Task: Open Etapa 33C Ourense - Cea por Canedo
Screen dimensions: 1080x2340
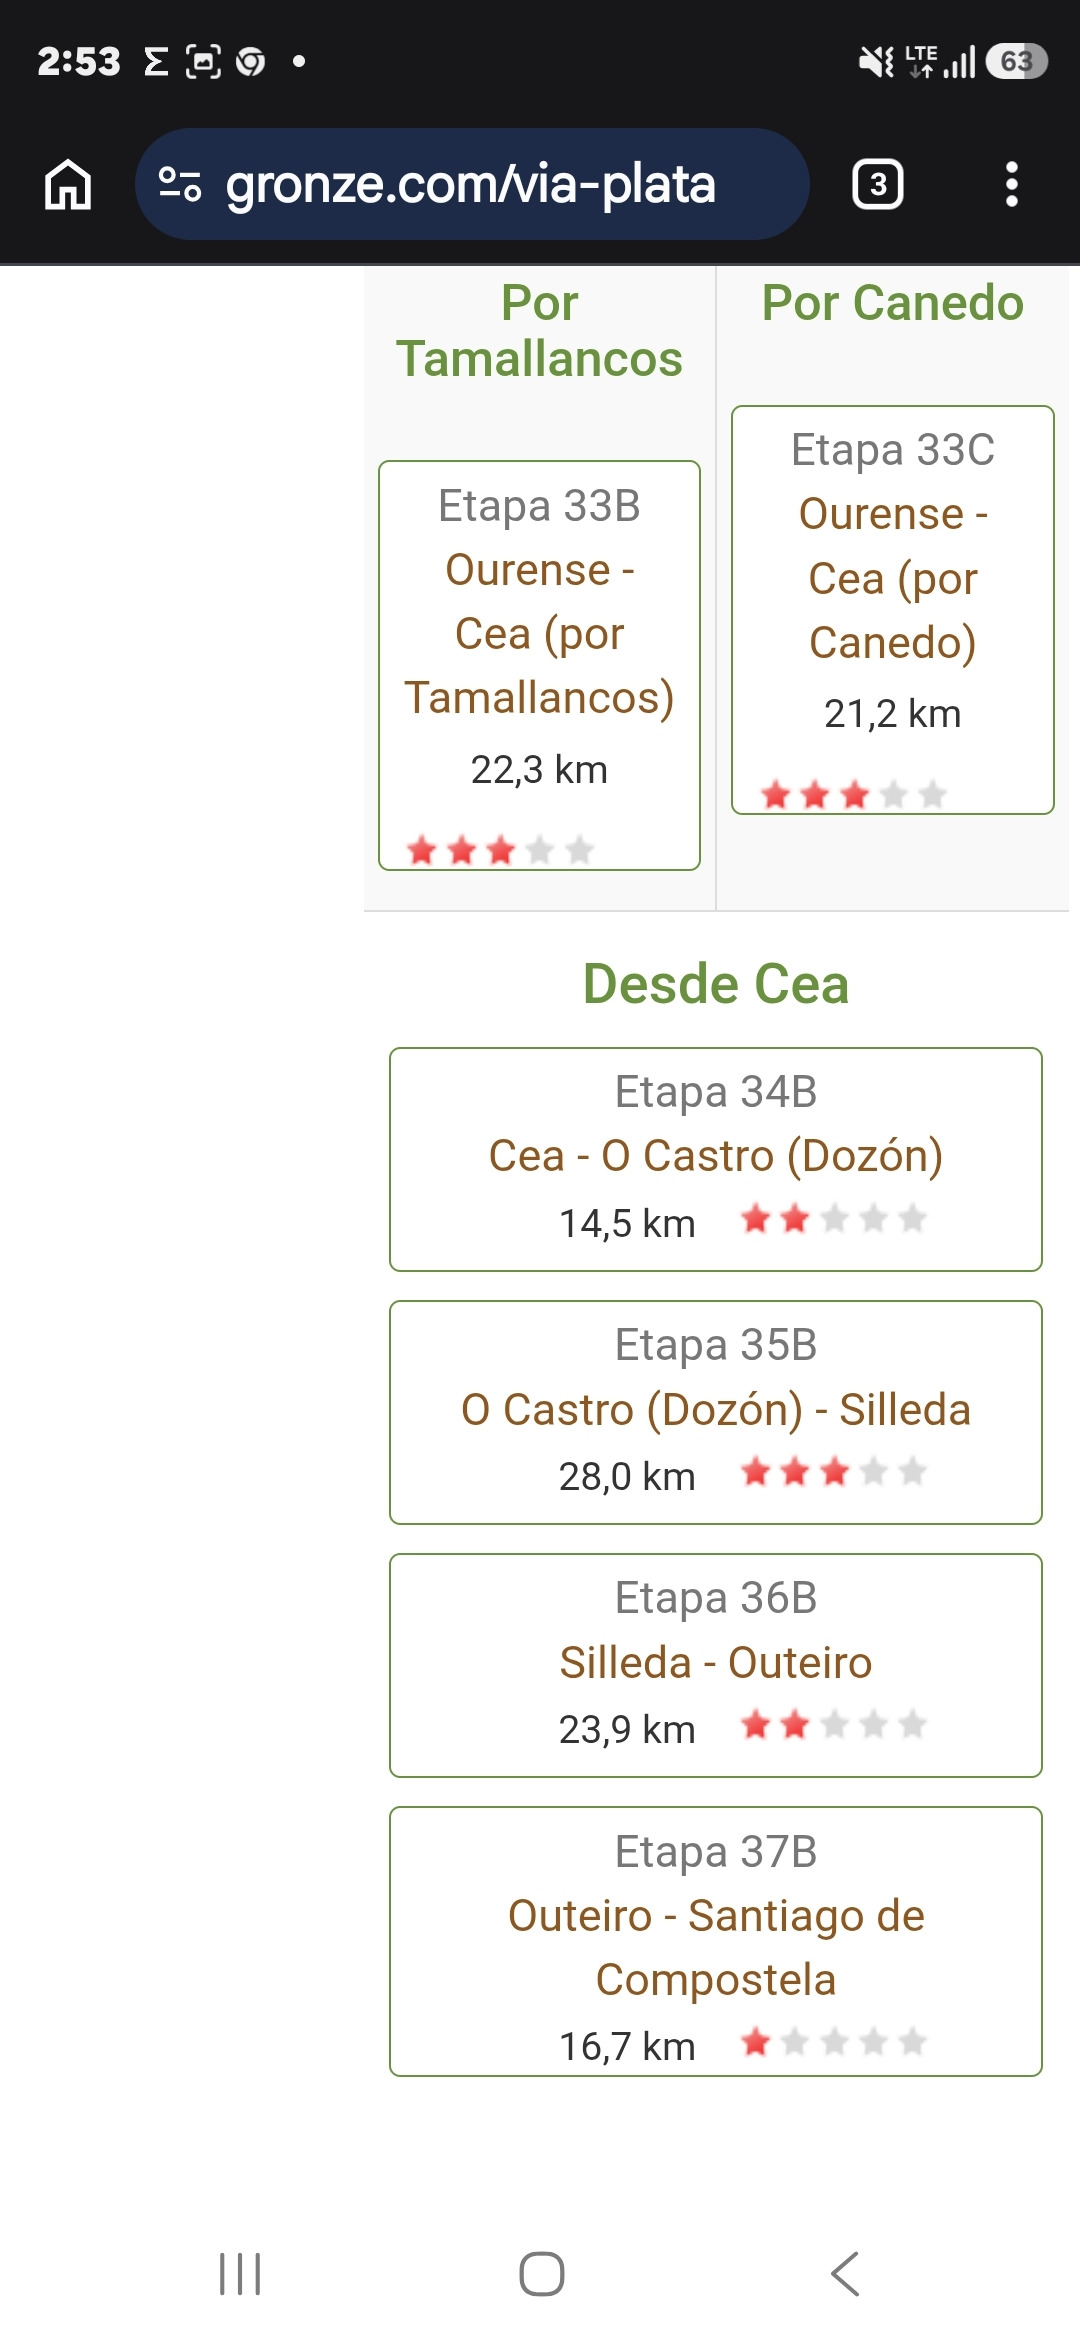Action: pos(893,610)
